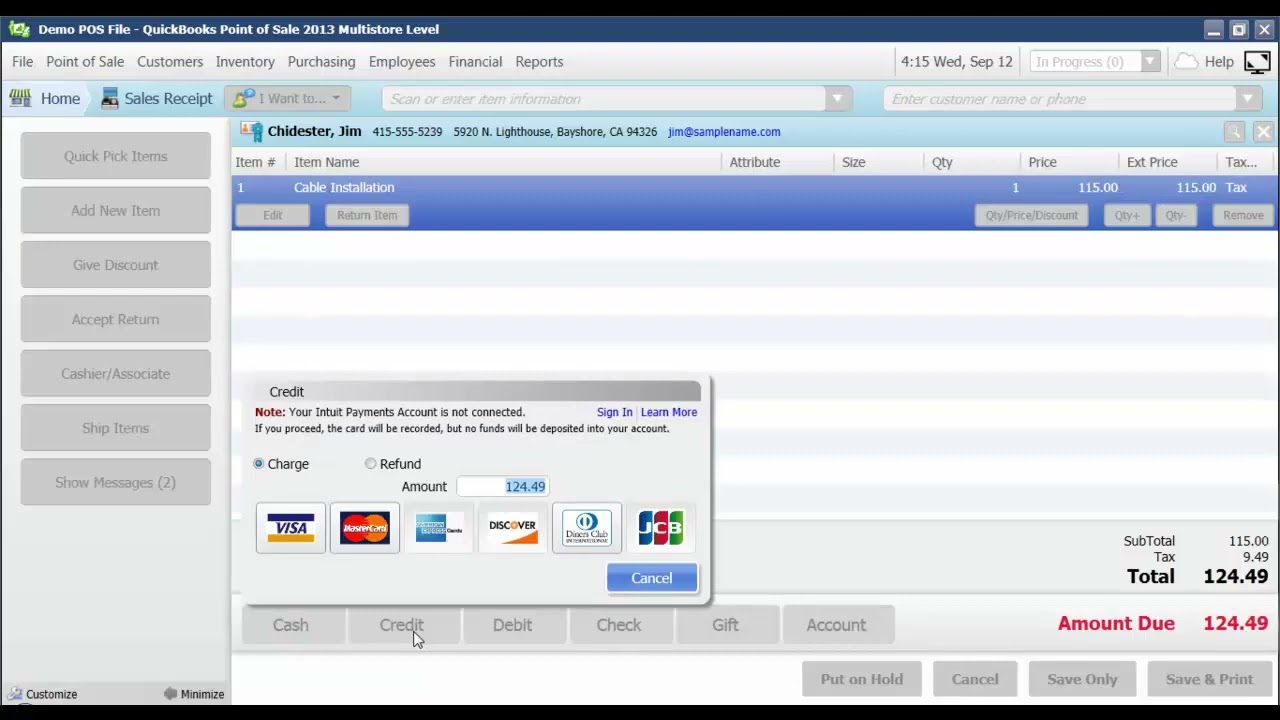The image size is (1280, 720).
Task: Select the Refund radio button
Action: coord(371,464)
